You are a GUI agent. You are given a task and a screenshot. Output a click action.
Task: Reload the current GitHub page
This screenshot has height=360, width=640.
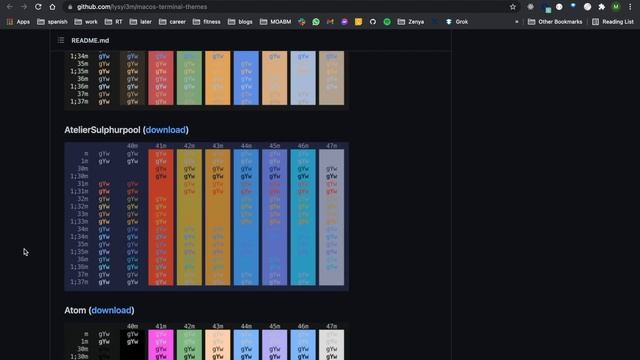[38, 7]
